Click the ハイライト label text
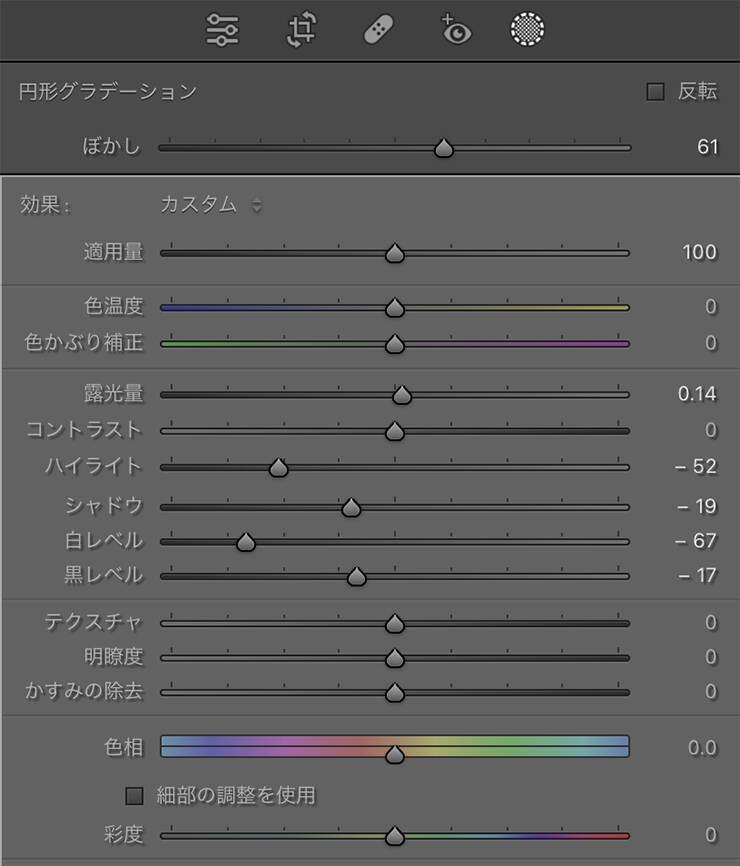This screenshot has height=866, width=740. (x=93, y=467)
